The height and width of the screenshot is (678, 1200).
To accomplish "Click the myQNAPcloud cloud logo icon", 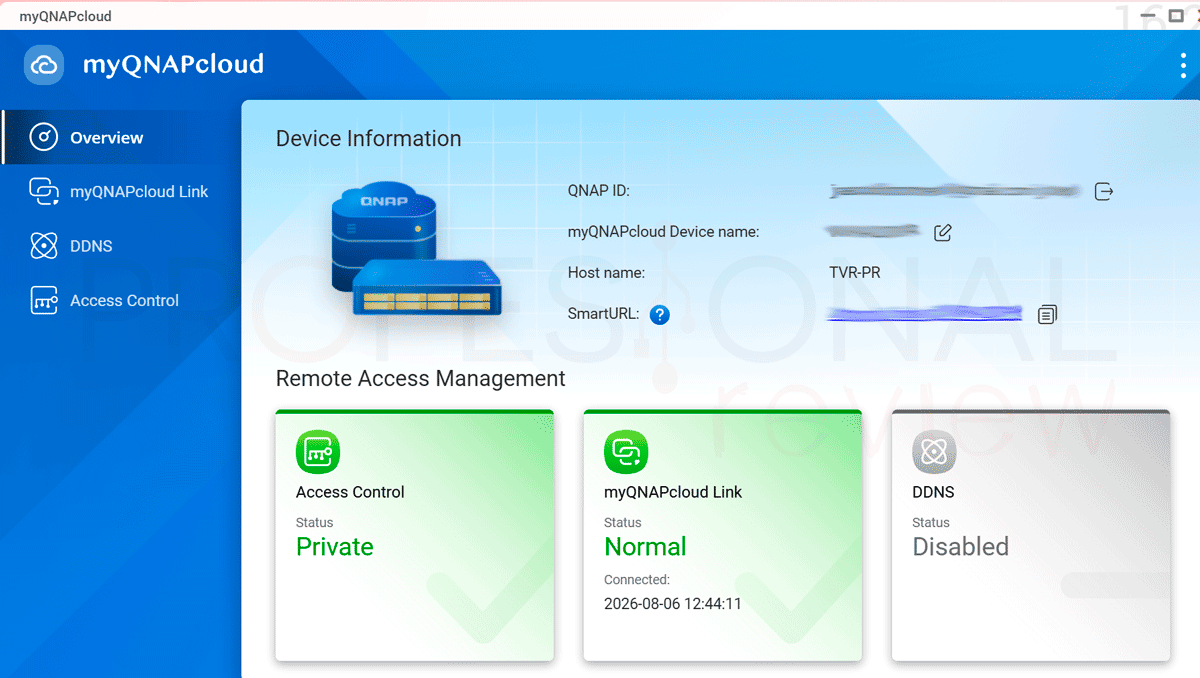I will [x=44, y=65].
